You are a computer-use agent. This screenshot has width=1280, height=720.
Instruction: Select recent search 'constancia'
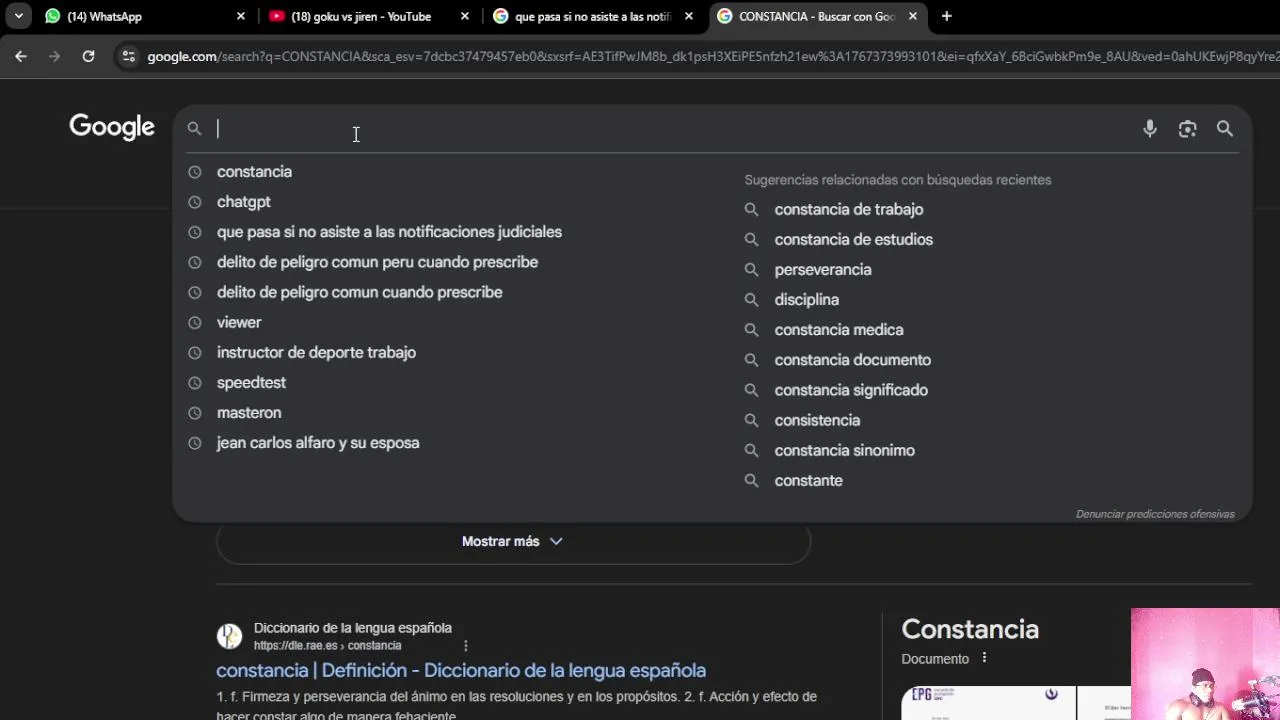(x=254, y=172)
